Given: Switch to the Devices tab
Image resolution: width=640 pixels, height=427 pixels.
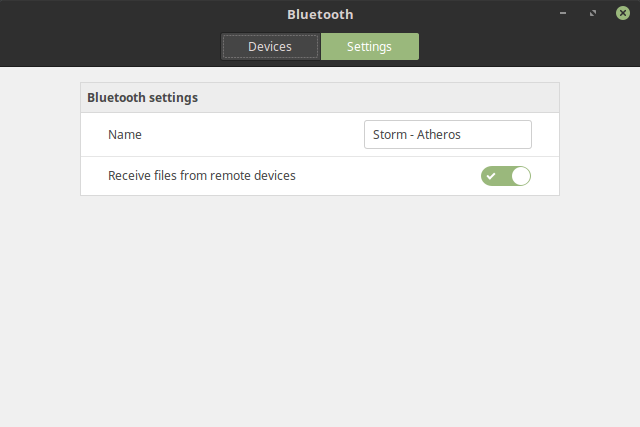Looking at the screenshot, I should click(270, 47).
